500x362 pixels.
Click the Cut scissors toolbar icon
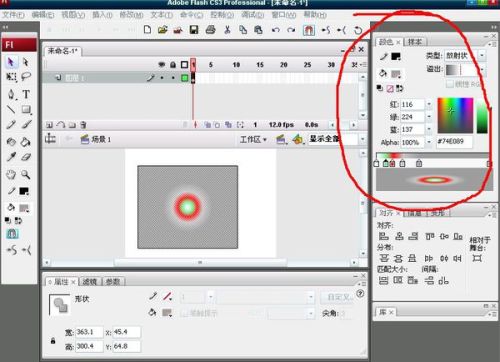227,30
